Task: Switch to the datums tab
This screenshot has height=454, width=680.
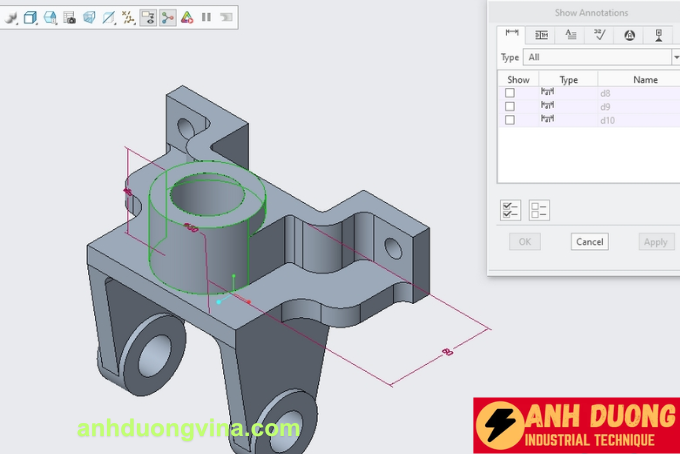Action: click(x=659, y=35)
